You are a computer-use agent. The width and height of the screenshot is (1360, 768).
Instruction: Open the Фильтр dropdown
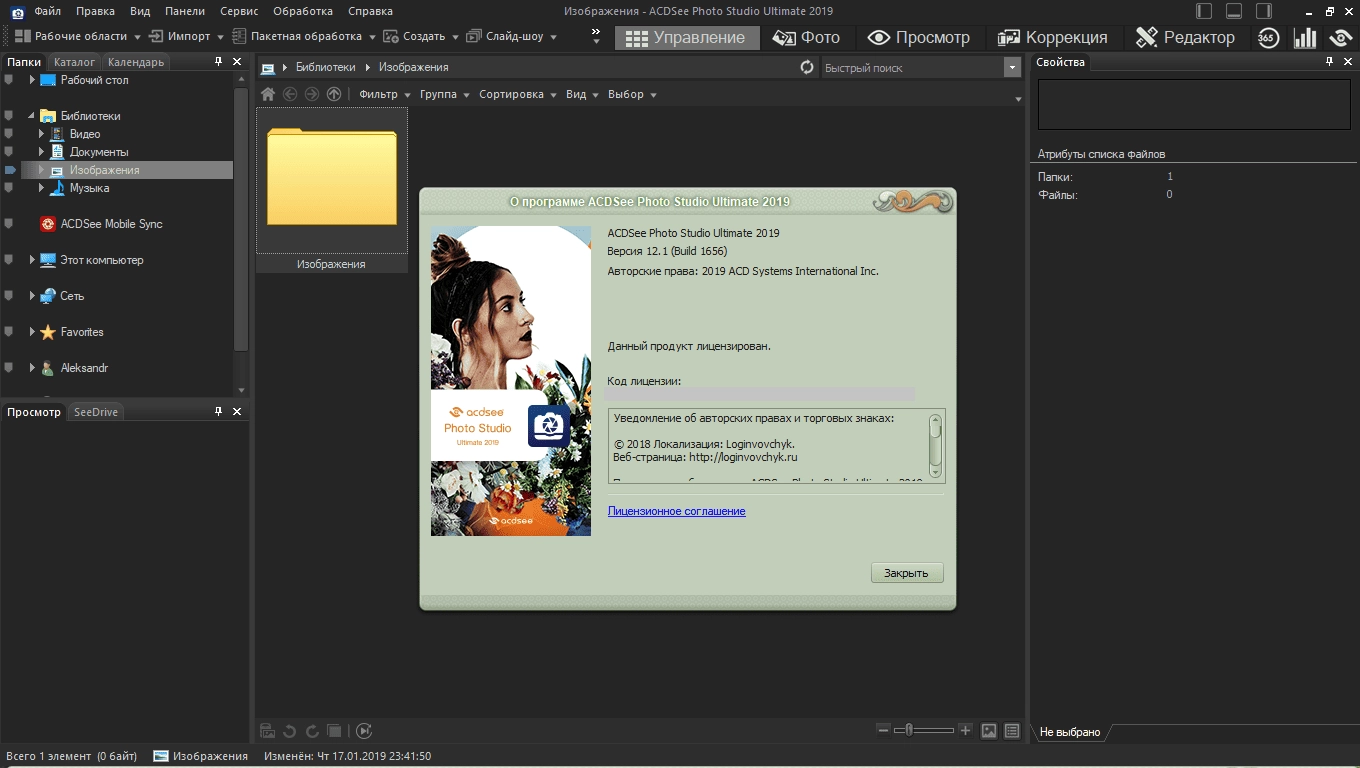click(384, 94)
